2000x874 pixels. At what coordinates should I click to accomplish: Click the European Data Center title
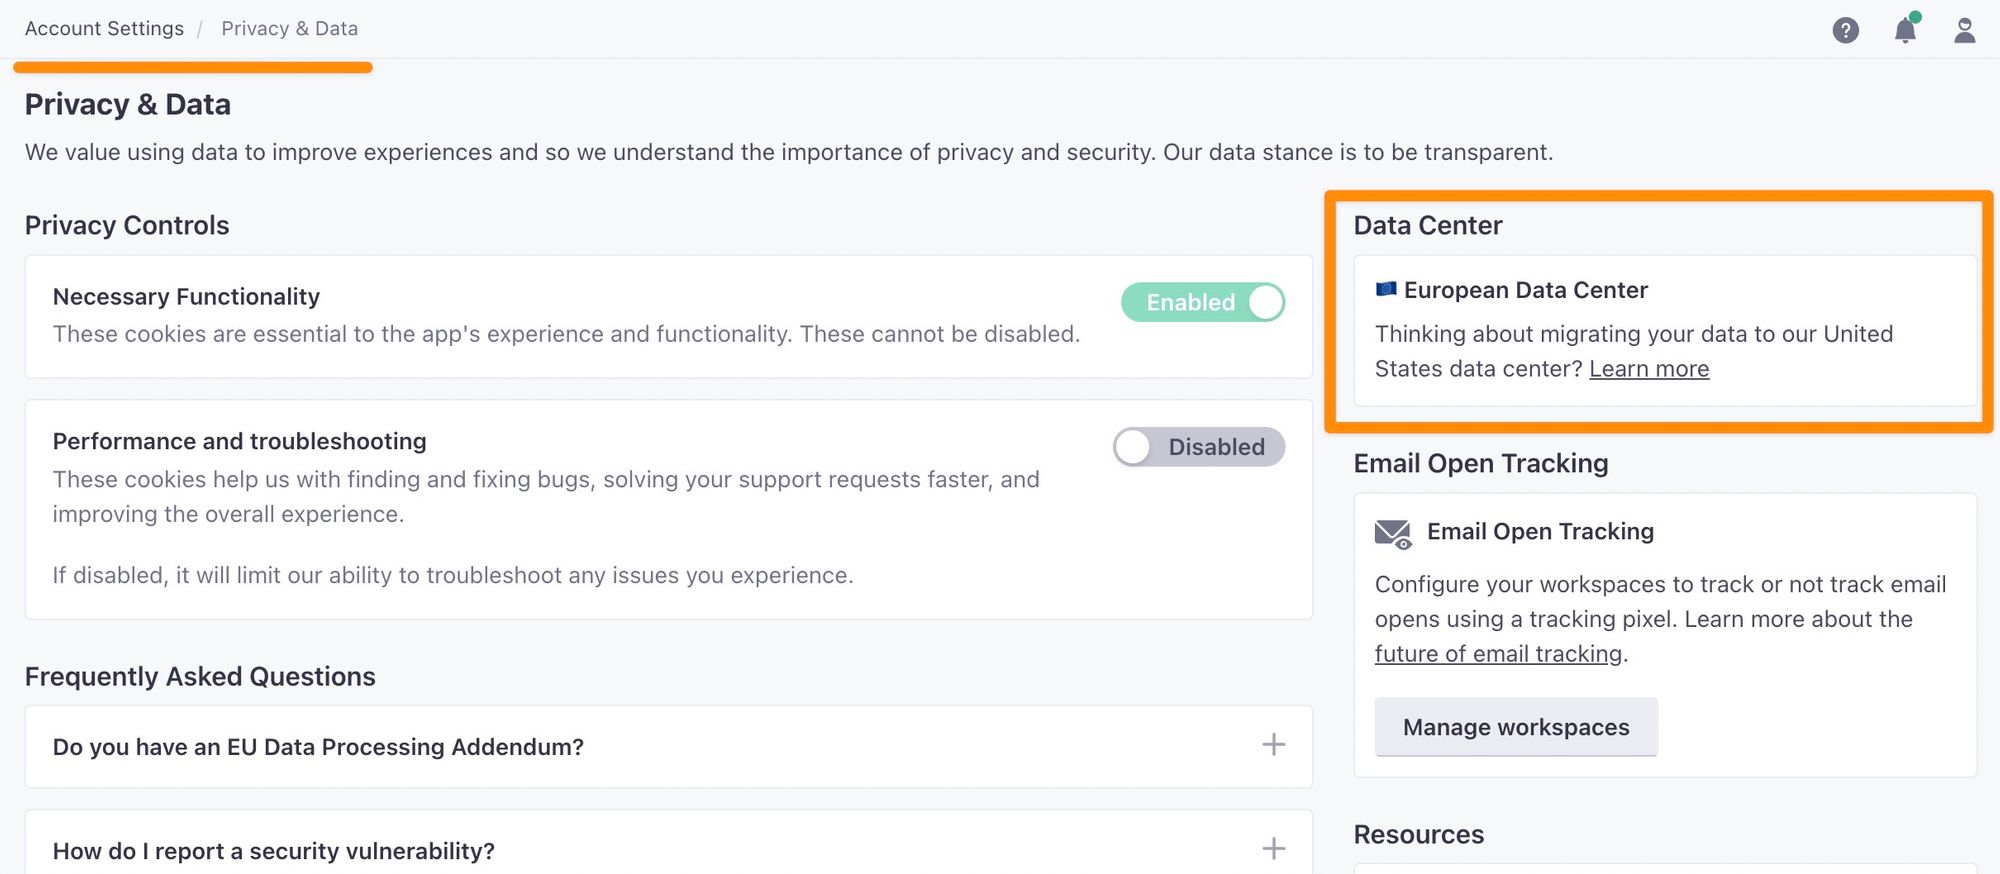click(1525, 290)
